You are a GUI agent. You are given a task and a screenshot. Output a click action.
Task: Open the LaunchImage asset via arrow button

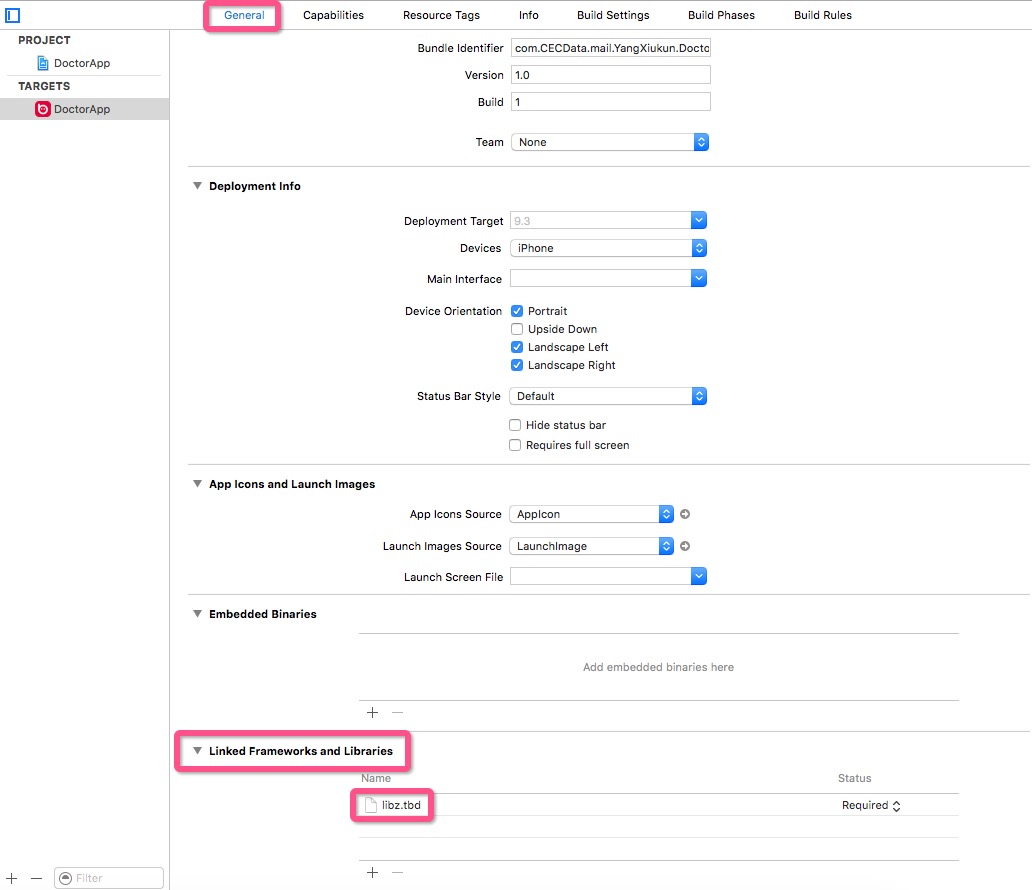(685, 546)
